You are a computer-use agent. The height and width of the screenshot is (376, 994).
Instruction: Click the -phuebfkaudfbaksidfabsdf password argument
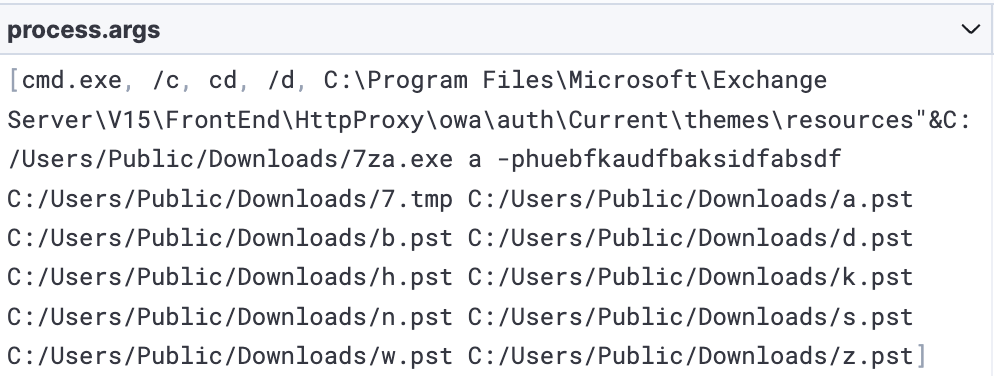click(669, 159)
